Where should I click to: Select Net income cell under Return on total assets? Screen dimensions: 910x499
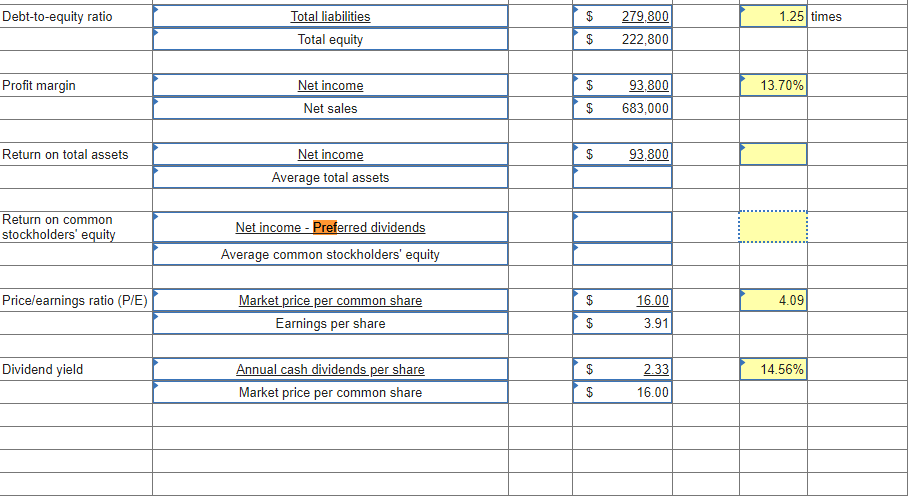click(330, 154)
